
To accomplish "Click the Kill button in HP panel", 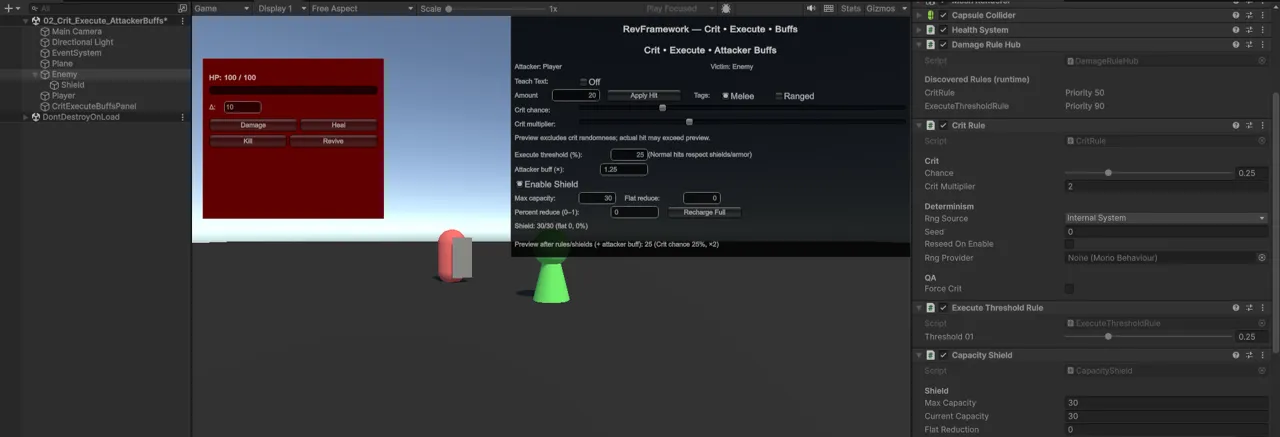I will click(248, 141).
